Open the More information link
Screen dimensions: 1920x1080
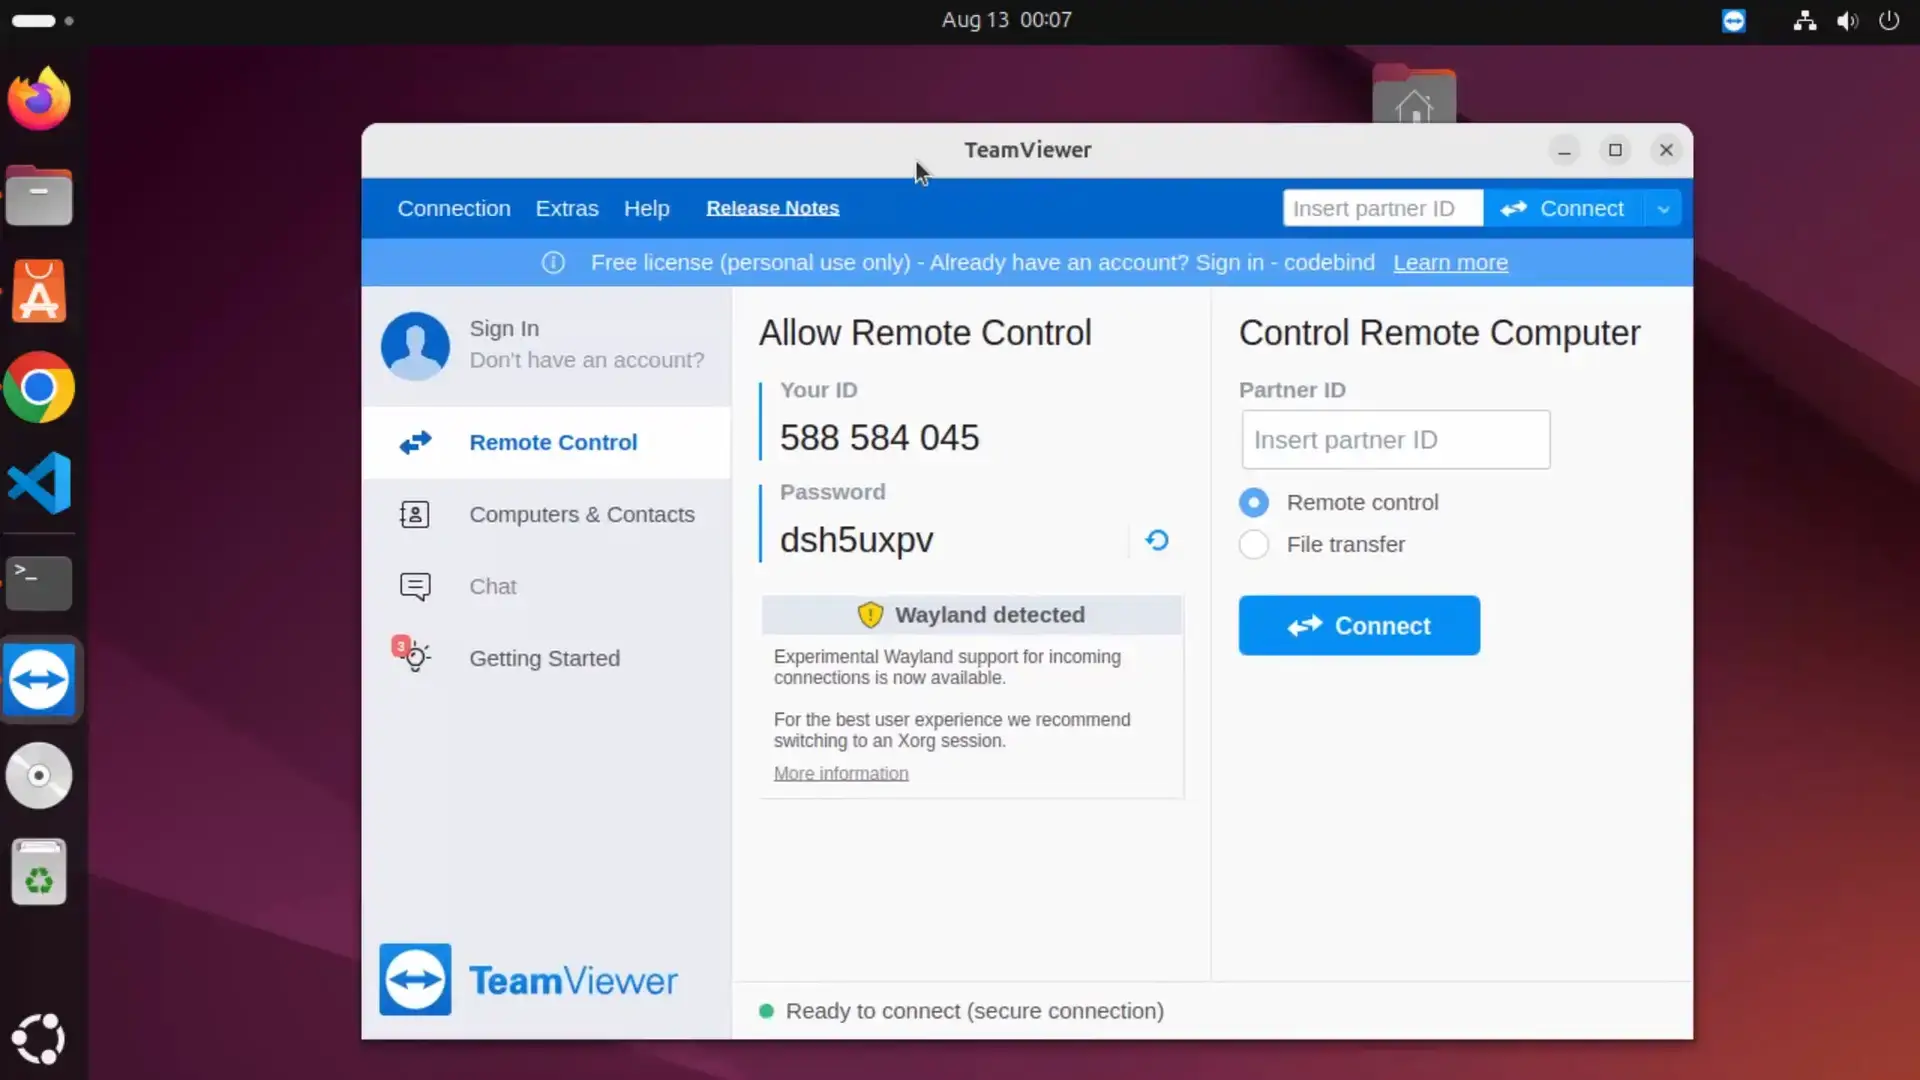pyautogui.click(x=841, y=773)
